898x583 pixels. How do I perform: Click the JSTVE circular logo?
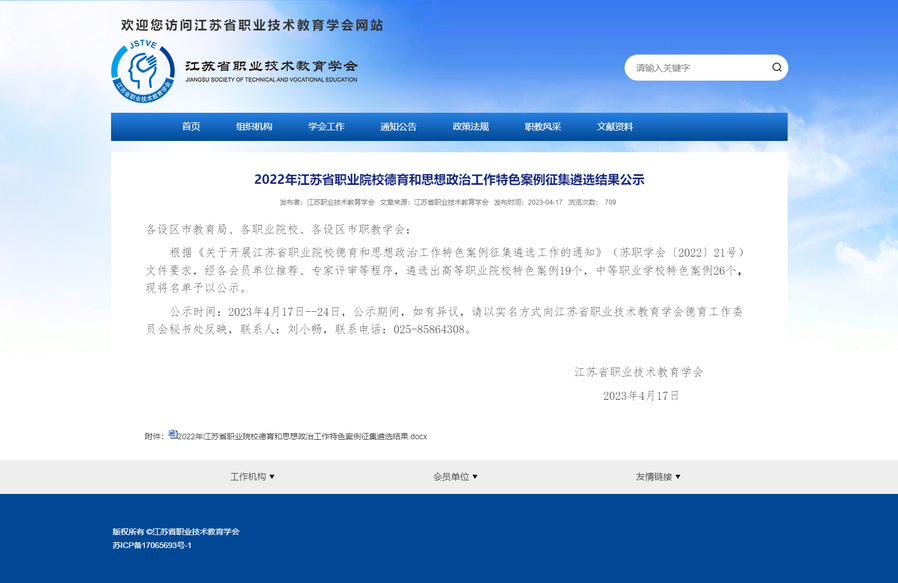(x=143, y=71)
